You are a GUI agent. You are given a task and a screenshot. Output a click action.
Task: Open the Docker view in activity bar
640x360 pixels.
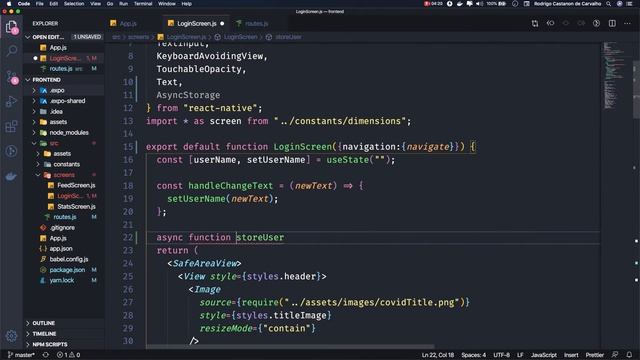pos(11,176)
